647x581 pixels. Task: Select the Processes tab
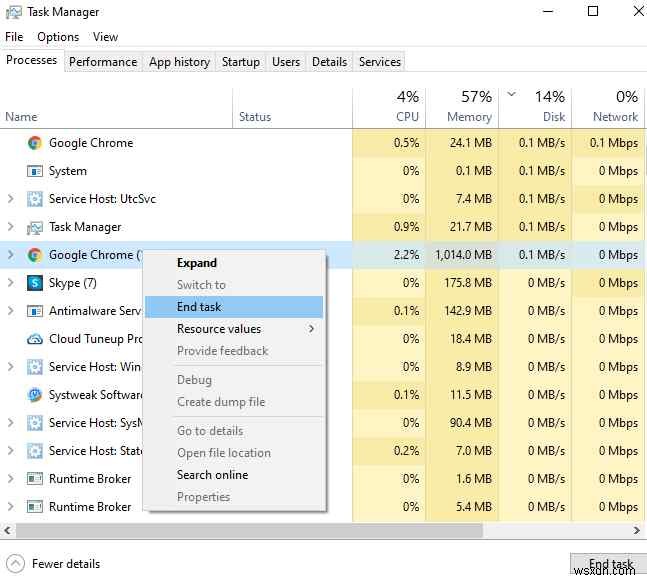click(32, 60)
